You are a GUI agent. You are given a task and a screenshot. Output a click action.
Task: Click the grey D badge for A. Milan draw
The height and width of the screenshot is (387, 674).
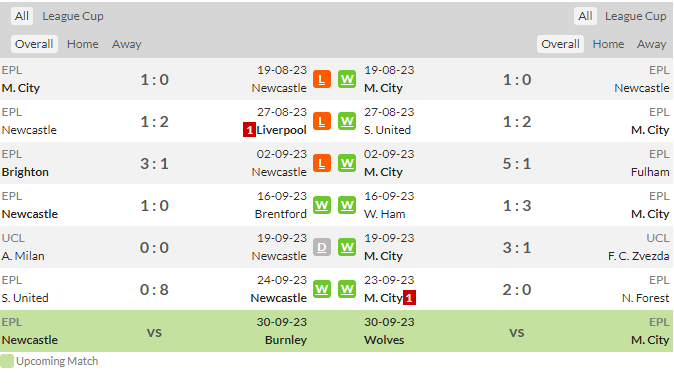click(x=322, y=247)
